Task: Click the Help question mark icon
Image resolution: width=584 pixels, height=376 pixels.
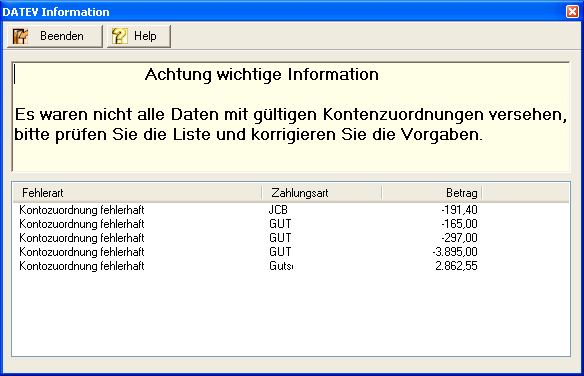Action: tap(120, 36)
